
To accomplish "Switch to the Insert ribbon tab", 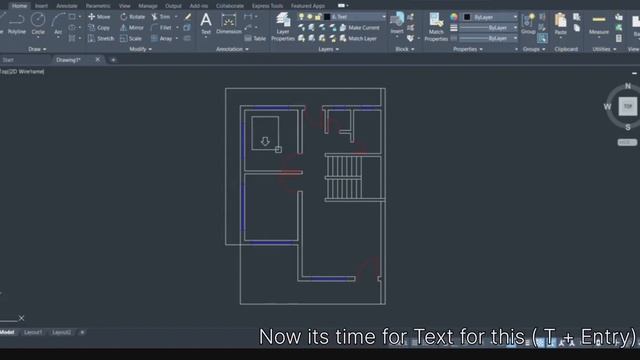I will point(41,6).
